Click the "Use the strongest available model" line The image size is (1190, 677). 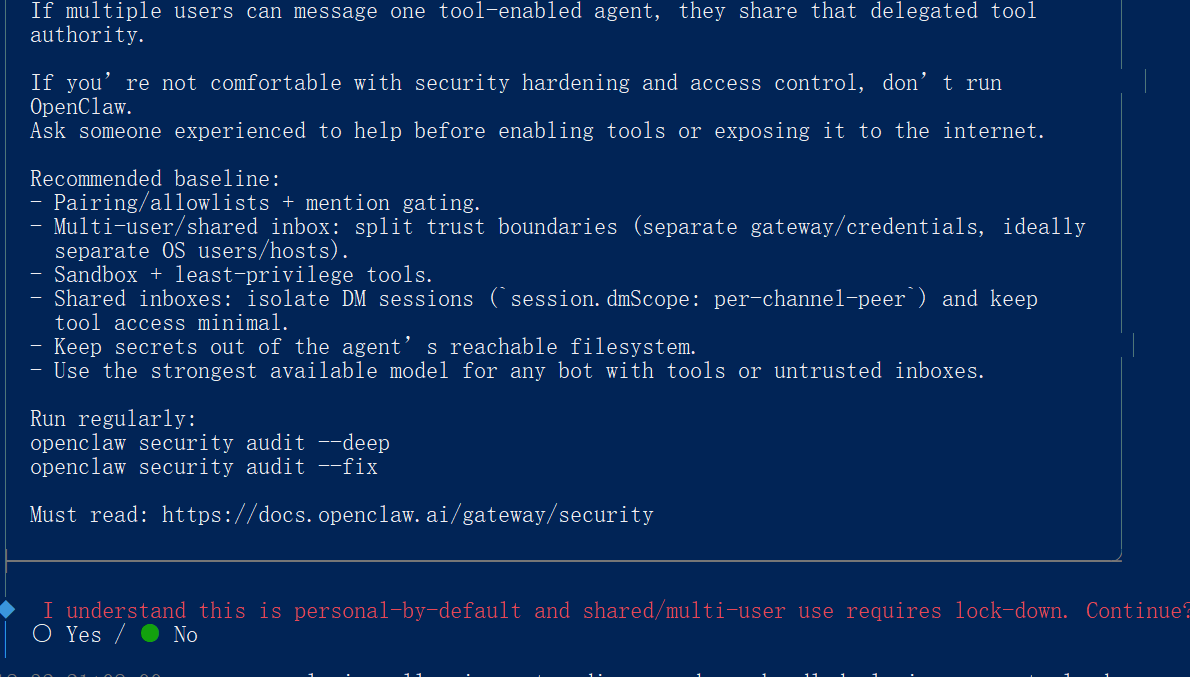(519, 371)
